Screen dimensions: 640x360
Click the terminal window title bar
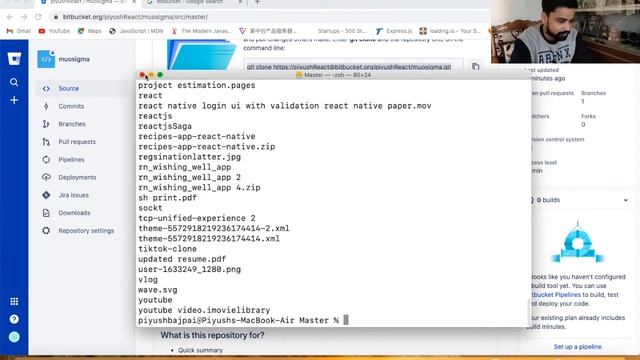tap(333, 75)
